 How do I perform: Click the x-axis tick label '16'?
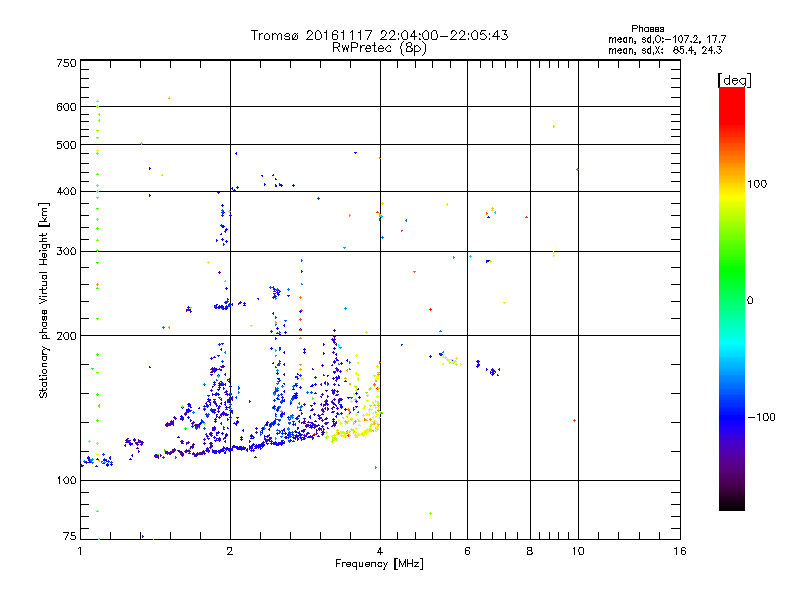[x=680, y=551]
